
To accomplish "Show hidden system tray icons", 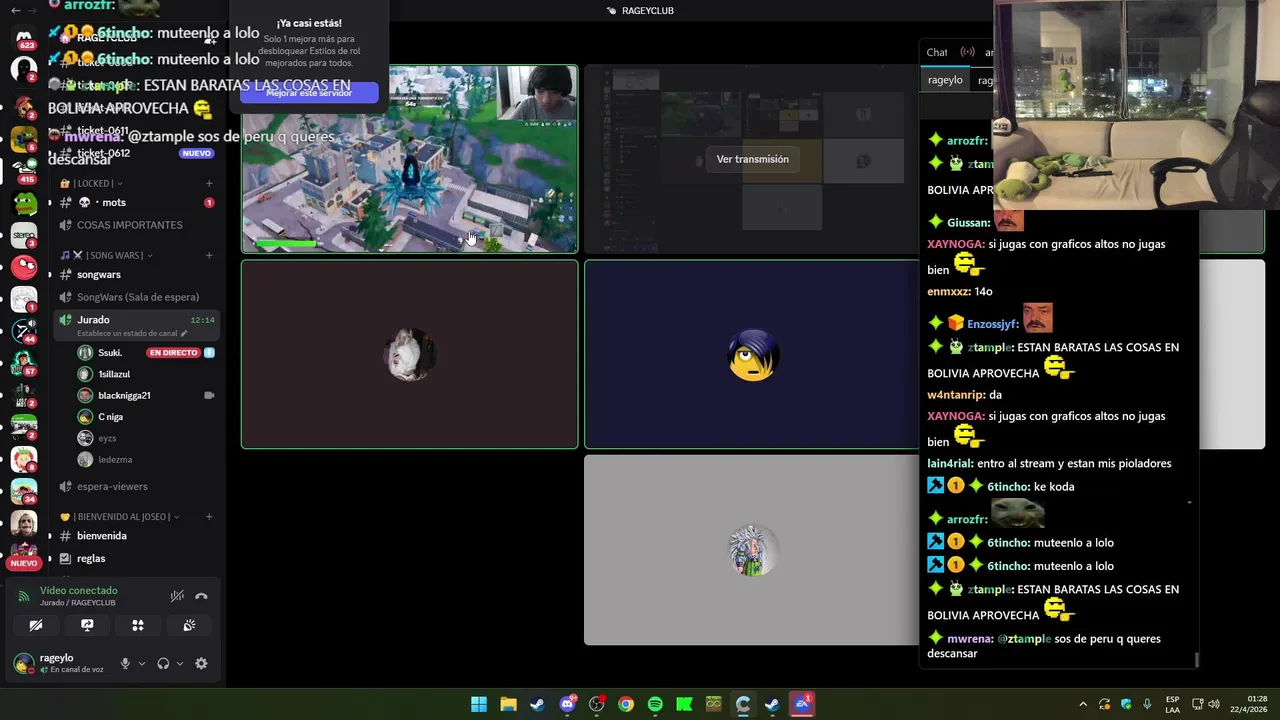I will [1083, 704].
